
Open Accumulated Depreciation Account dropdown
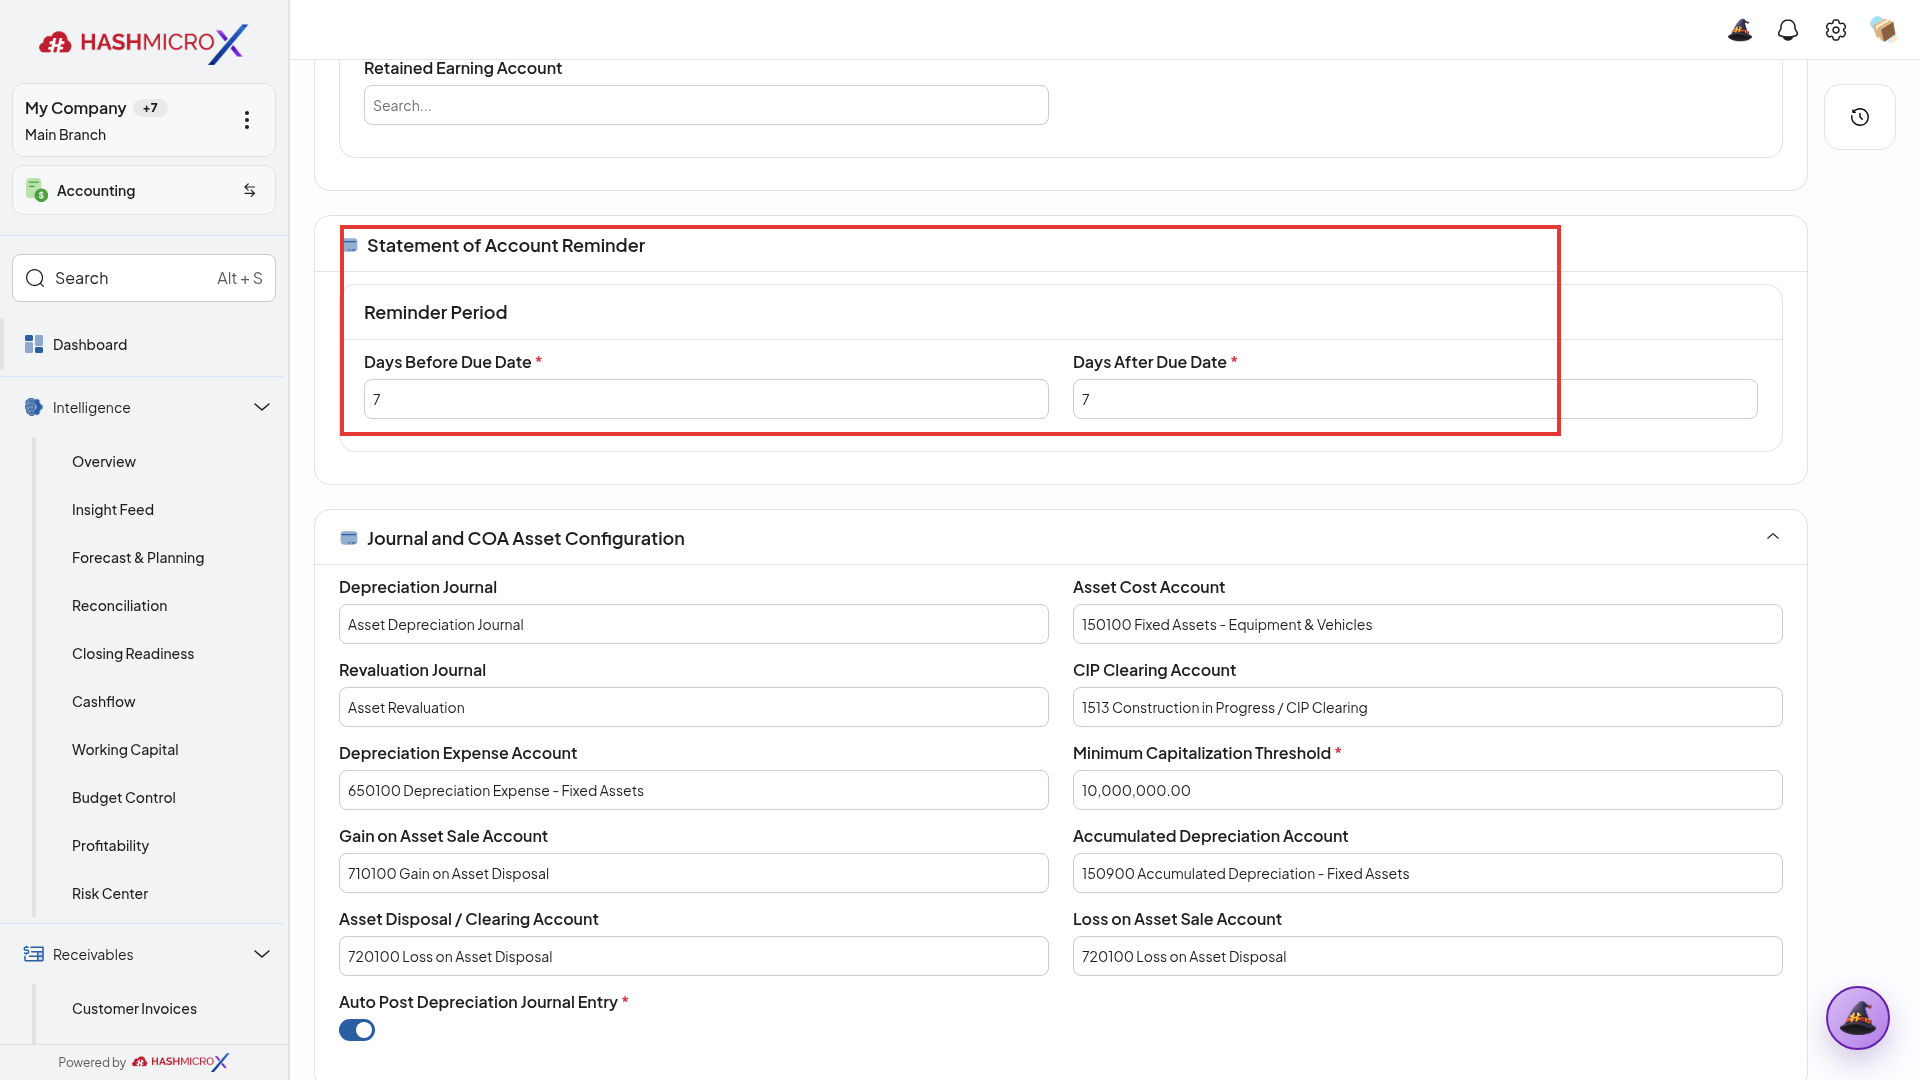(x=1428, y=873)
